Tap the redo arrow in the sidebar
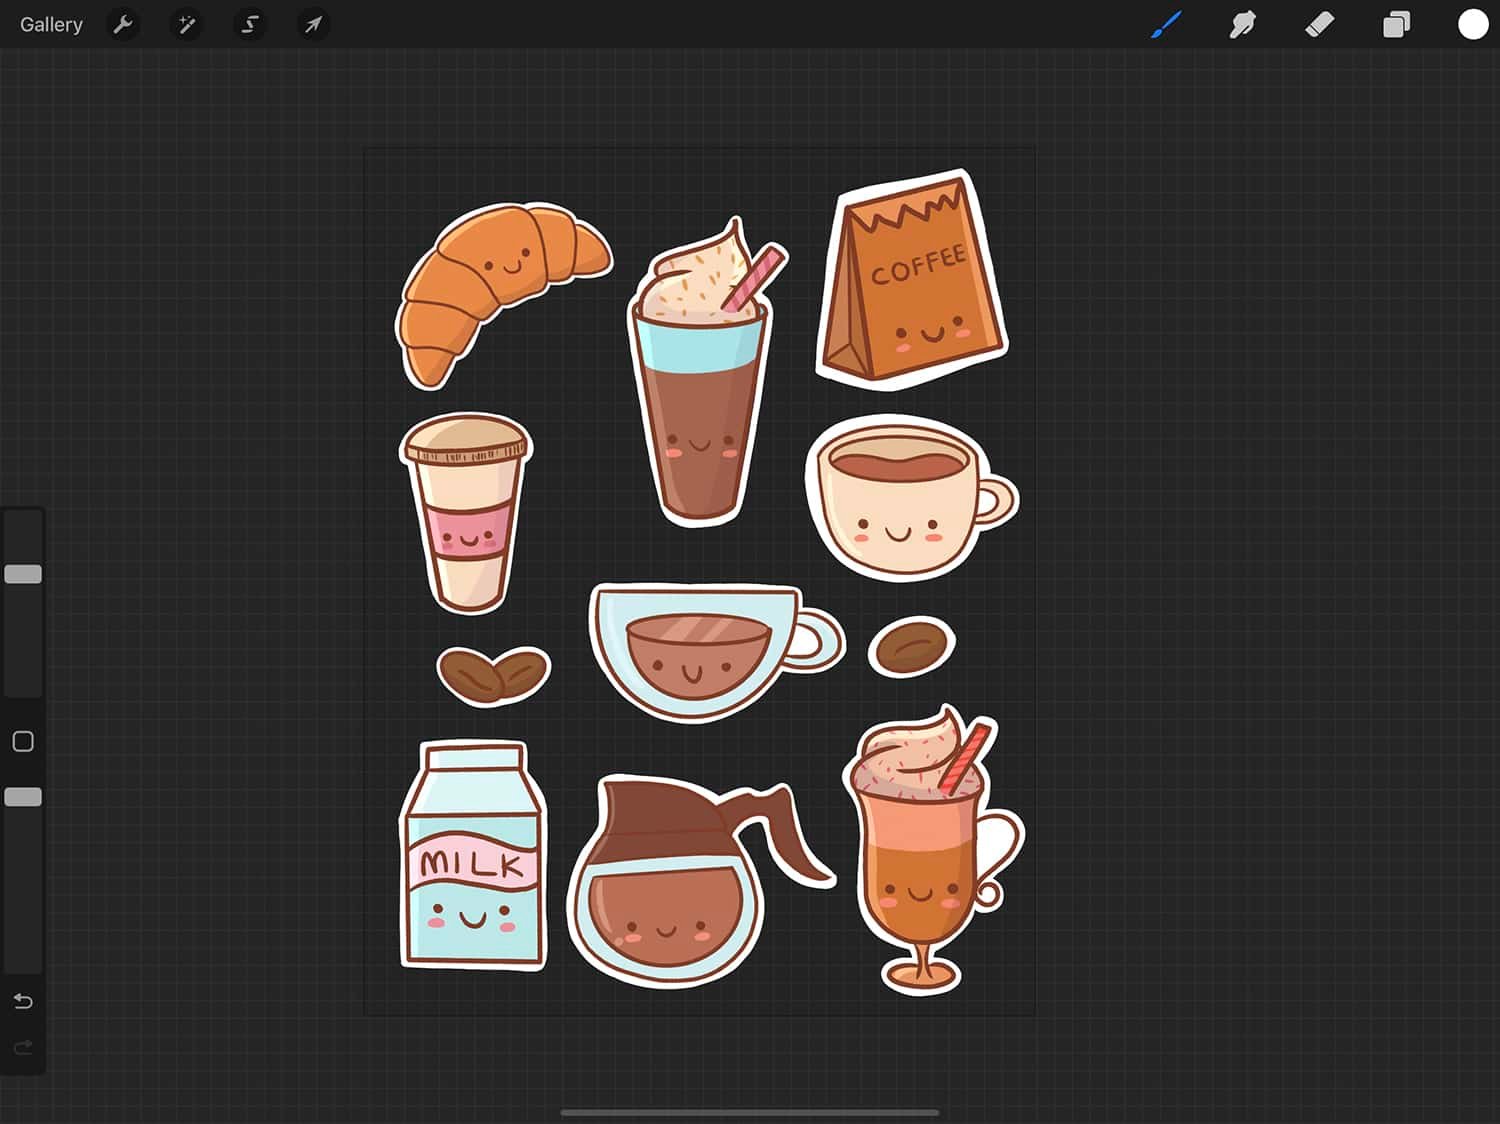Screen dimensions: 1500x1124 pyautogui.click(x=22, y=1047)
